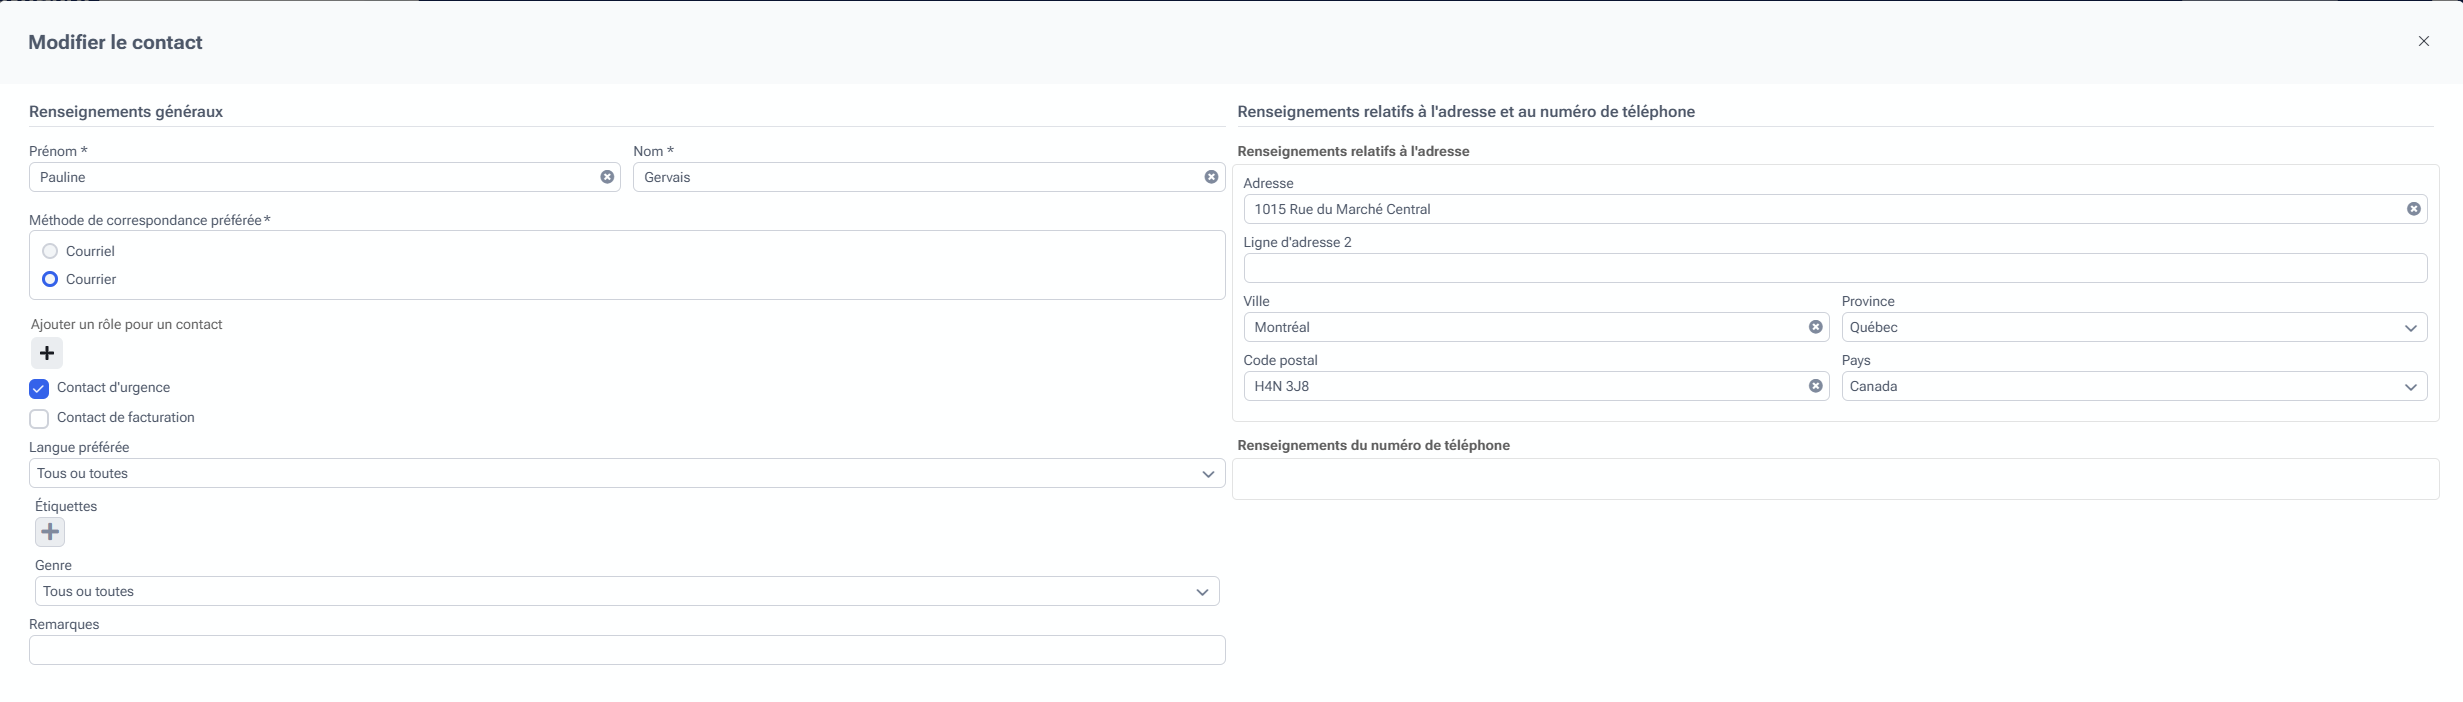This screenshot has height=702, width=2463.
Task: Check the Contact de facturation checkbox
Action: (39, 418)
